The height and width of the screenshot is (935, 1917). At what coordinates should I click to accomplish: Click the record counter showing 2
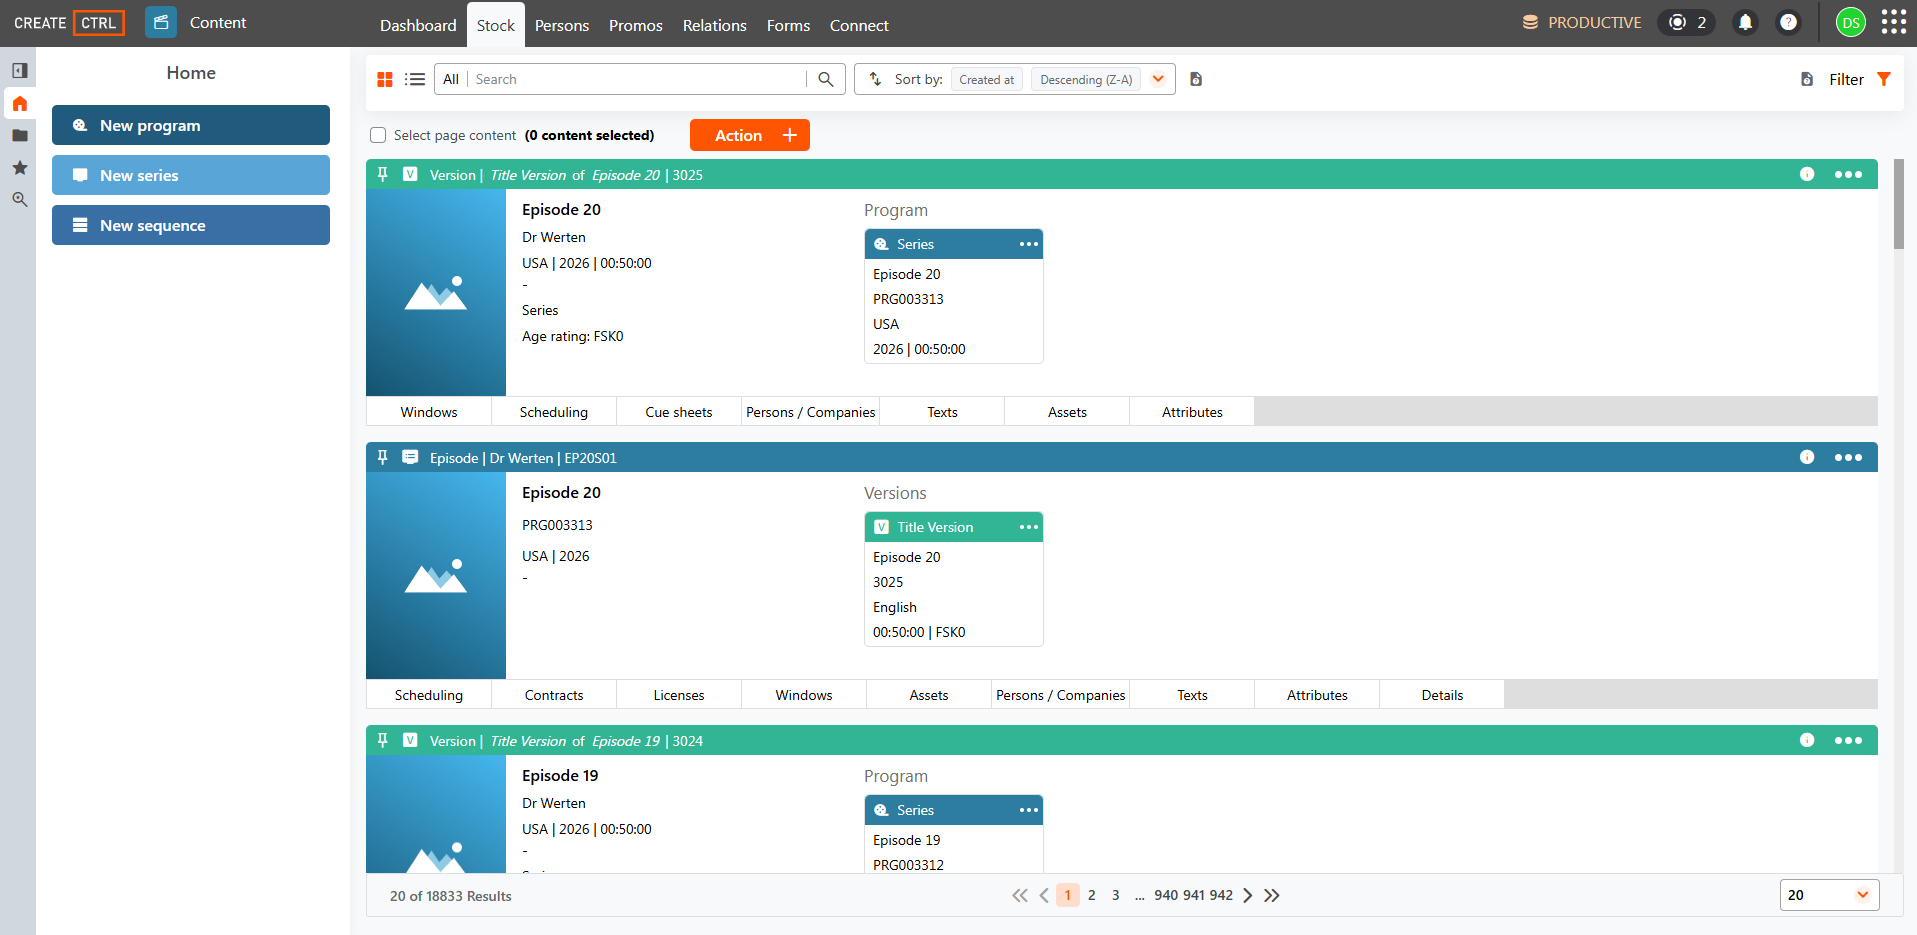click(x=1687, y=22)
